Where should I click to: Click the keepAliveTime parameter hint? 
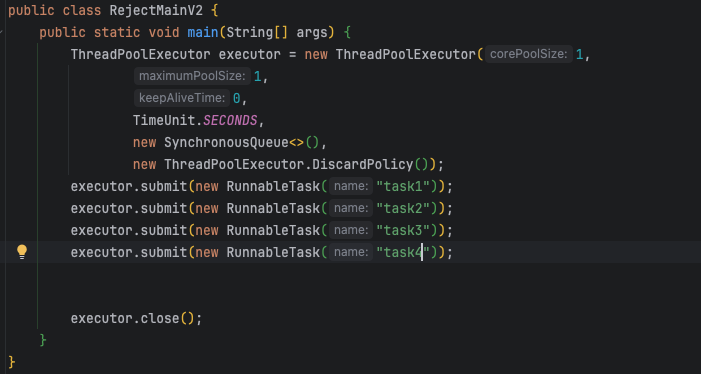point(182,98)
